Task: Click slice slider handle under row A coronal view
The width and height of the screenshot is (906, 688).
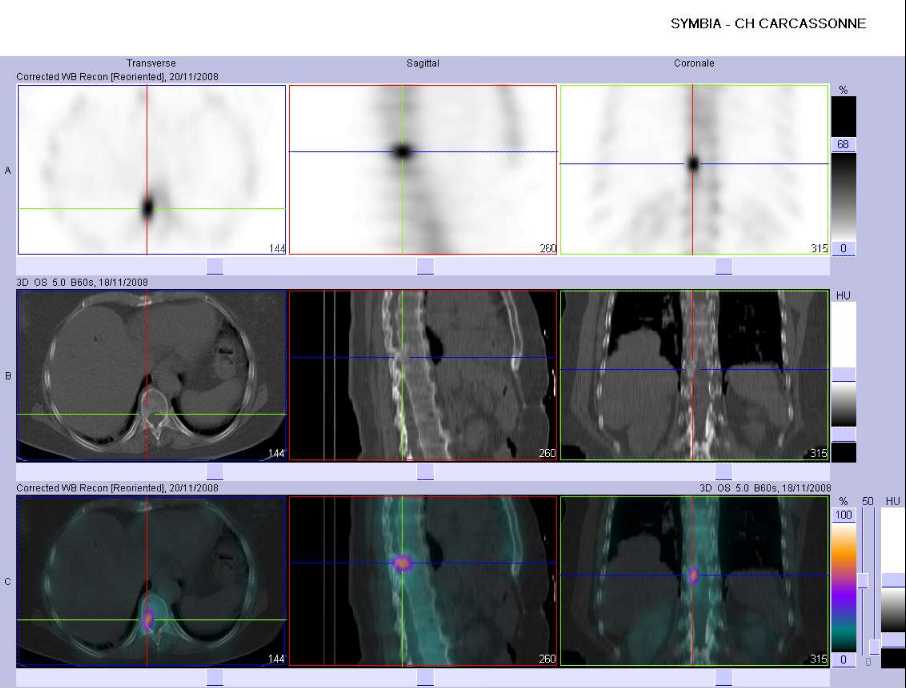Action: [x=723, y=266]
